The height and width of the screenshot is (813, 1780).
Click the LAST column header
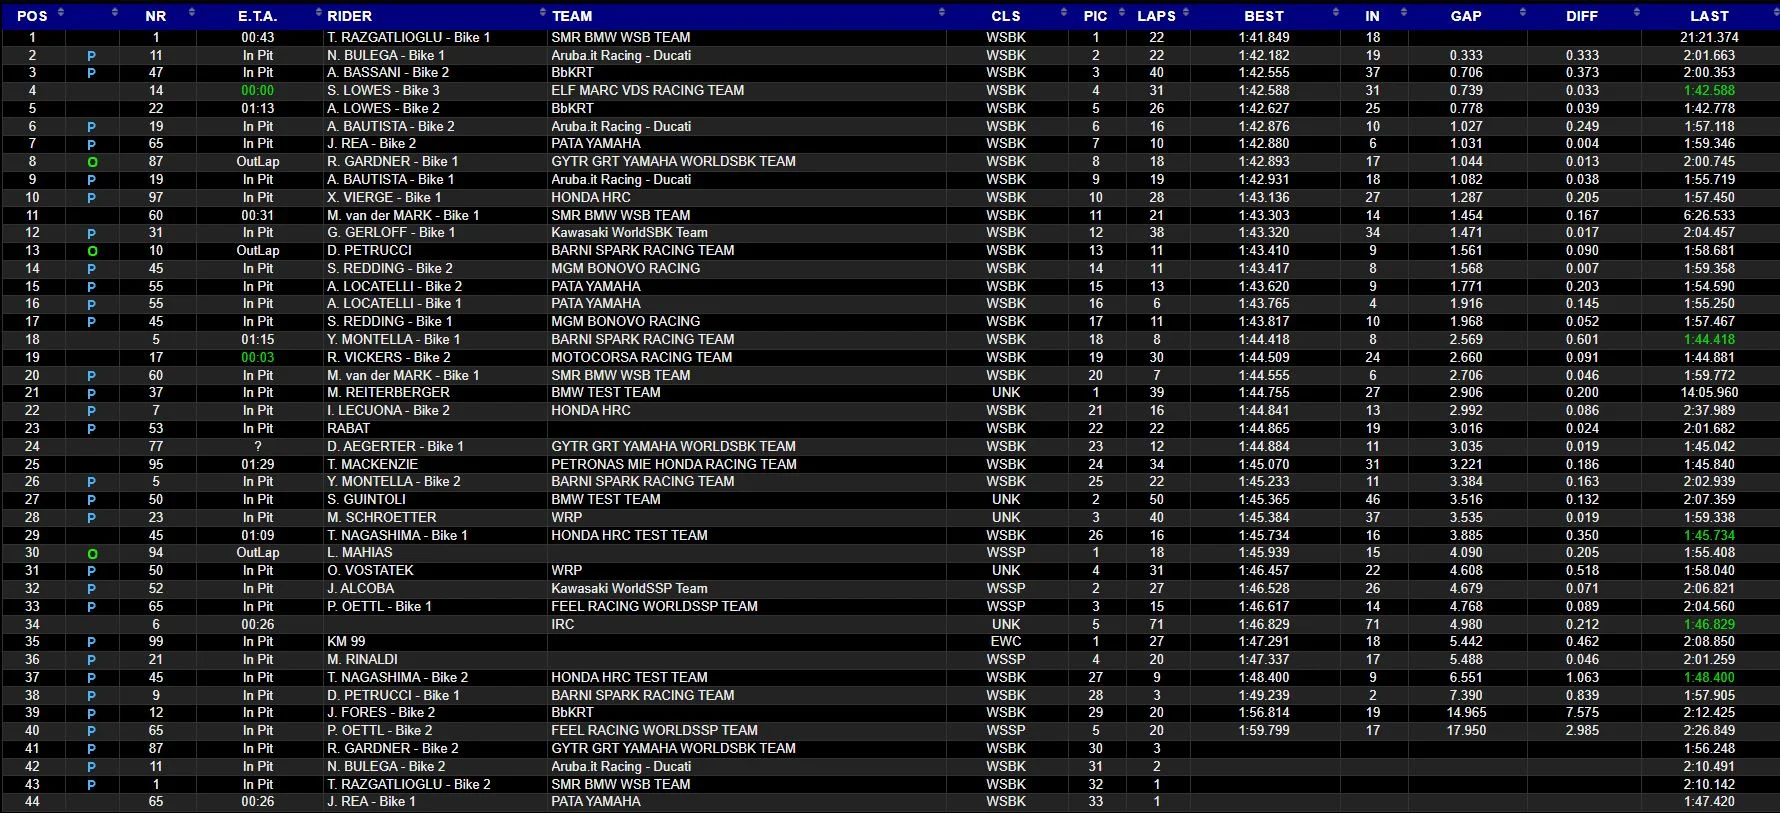(x=1709, y=16)
